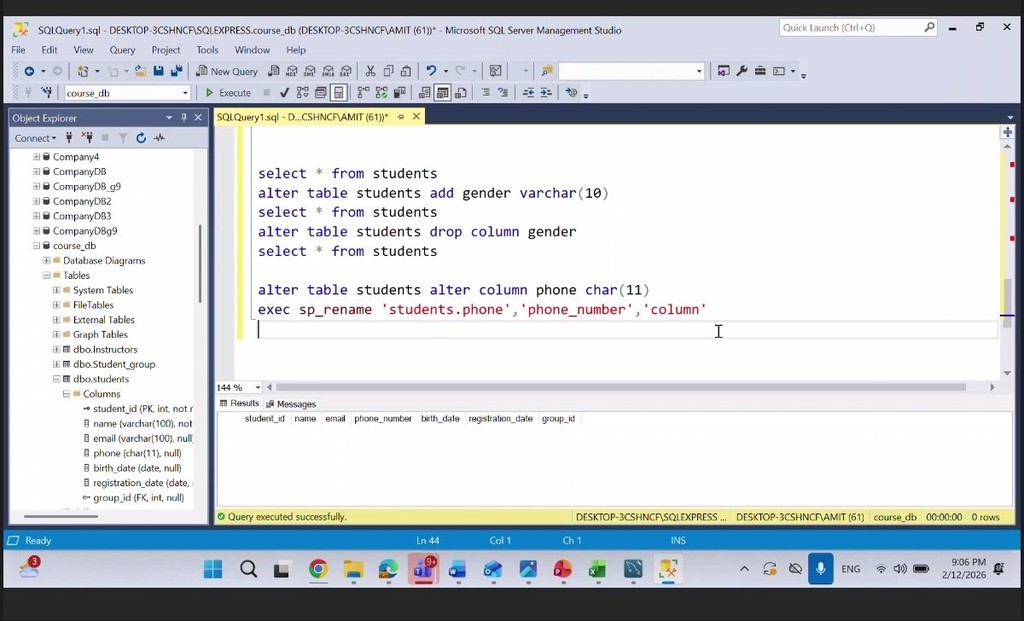This screenshot has height=621, width=1024.
Task: Click the Undo arrow in toolbar
Action: (x=431, y=71)
